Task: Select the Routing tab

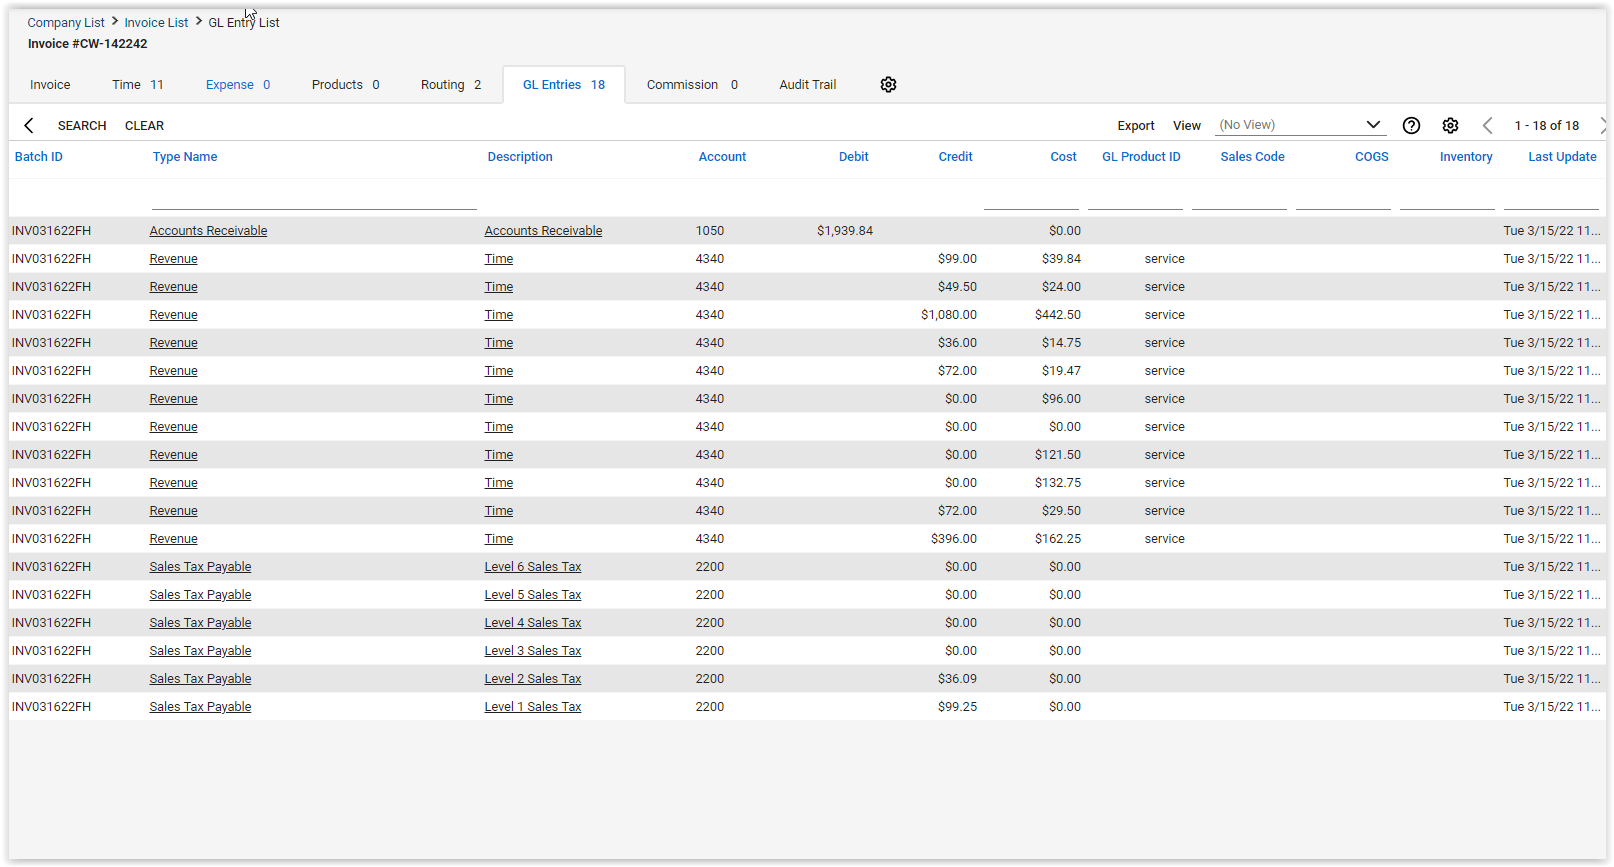Action: click(x=450, y=85)
